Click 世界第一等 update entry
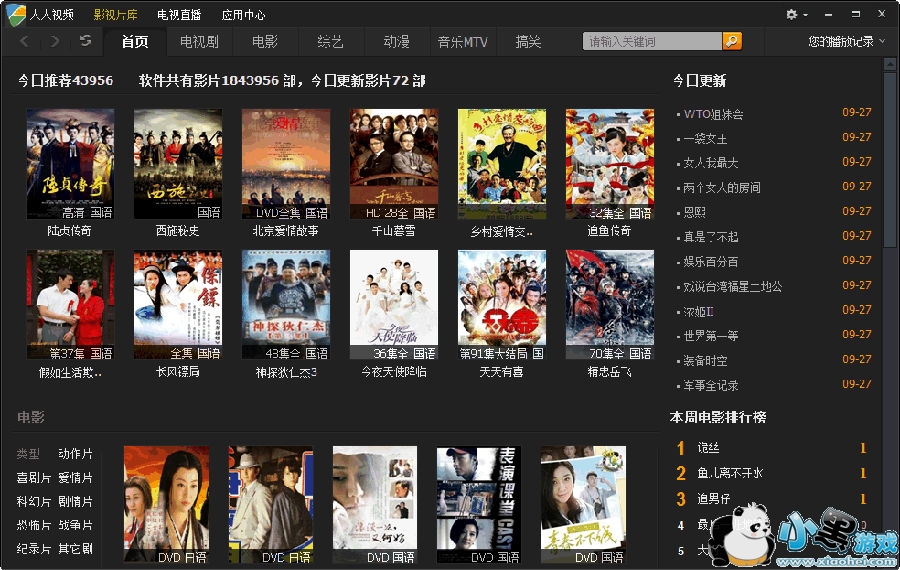This screenshot has width=900, height=570. pyautogui.click(x=711, y=336)
